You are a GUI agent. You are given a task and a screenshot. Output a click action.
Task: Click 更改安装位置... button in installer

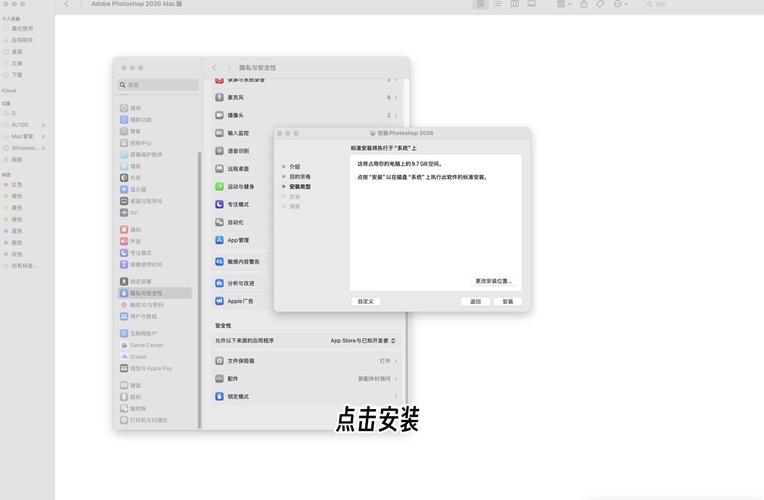(494, 281)
